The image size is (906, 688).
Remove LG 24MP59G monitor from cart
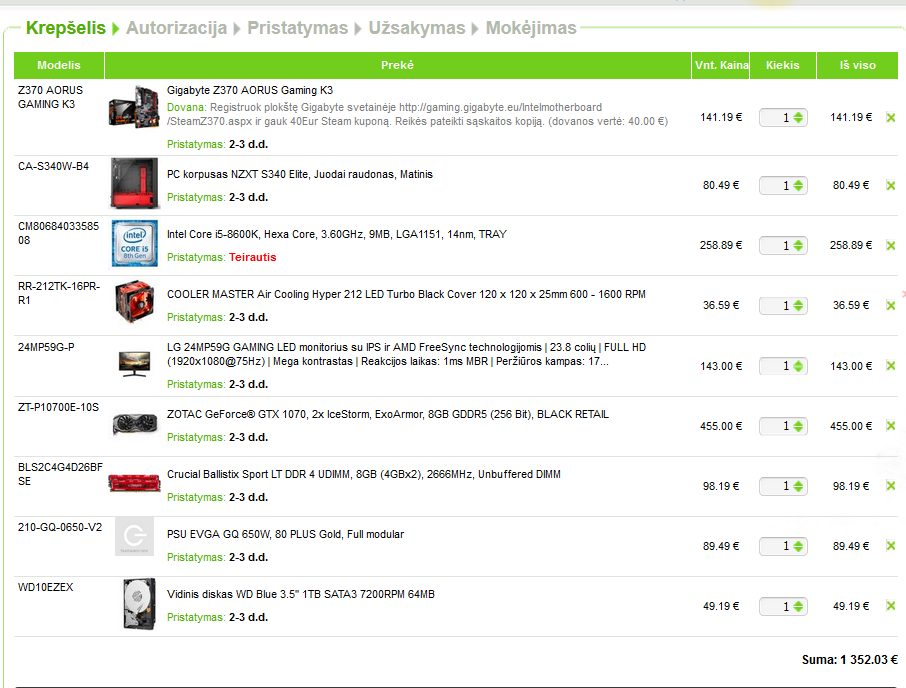[890, 366]
